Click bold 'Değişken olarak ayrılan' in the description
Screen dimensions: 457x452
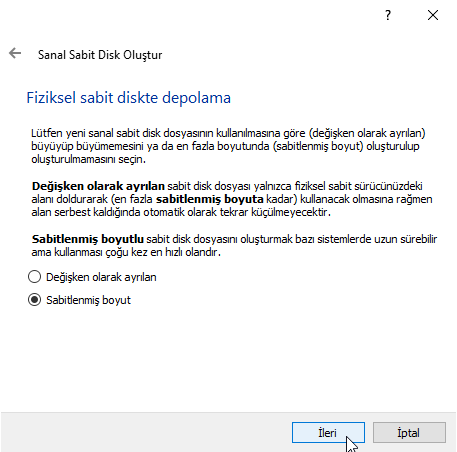[98, 186]
